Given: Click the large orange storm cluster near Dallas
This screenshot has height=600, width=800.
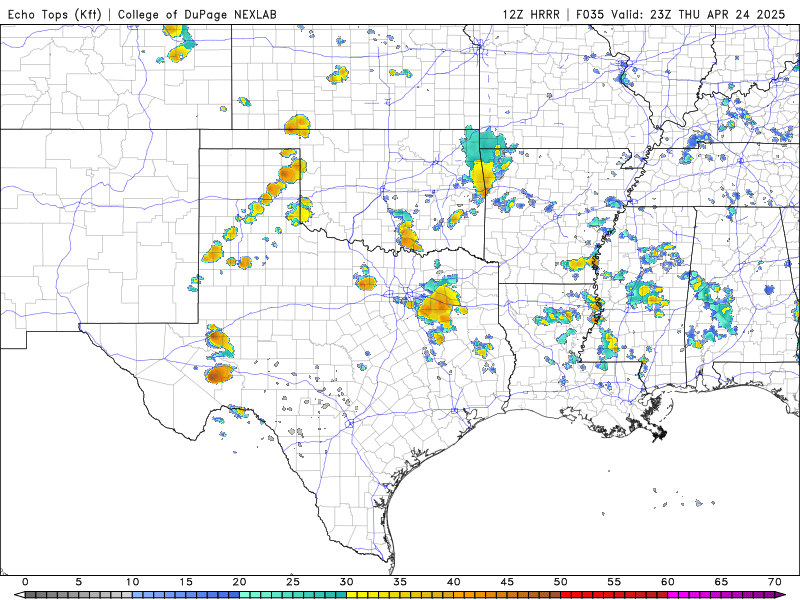Looking at the screenshot, I should [x=438, y=304].
